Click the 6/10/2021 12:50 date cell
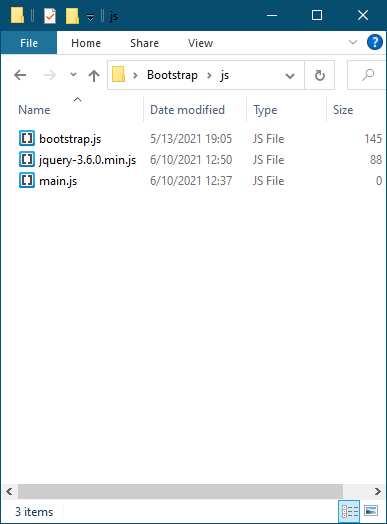This screenshot has height=524, width=387. point(191,160)
